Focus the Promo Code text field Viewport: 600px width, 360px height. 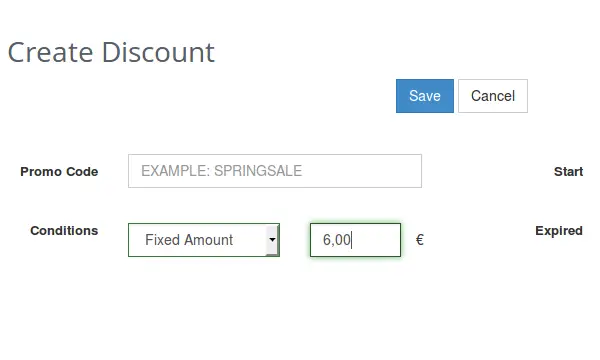pos(275,171)
